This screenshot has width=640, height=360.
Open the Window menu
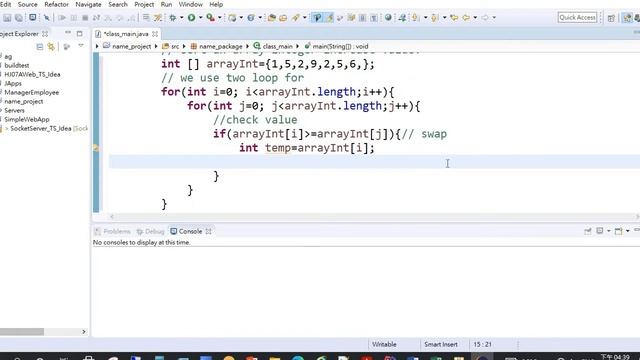click(x=191, y=4)
